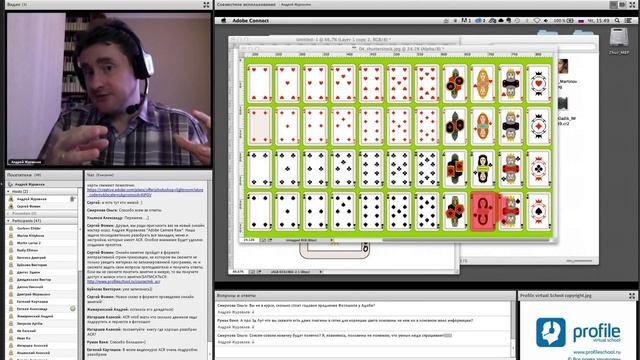Click the jack of diamonds card
The width and height of the screenshot is (640, 360).
[455, 126]
